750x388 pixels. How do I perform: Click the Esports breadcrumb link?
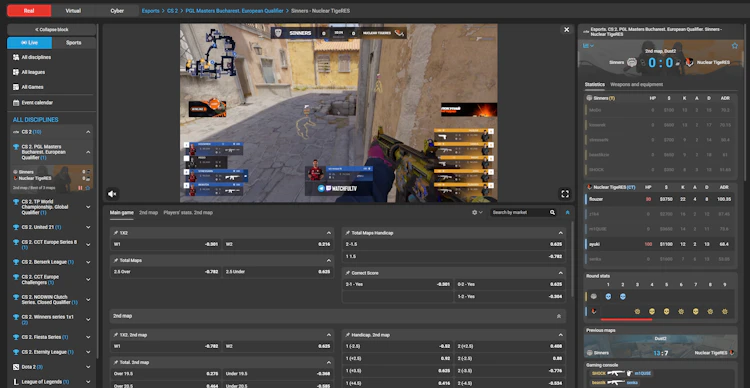click(151, 11)
